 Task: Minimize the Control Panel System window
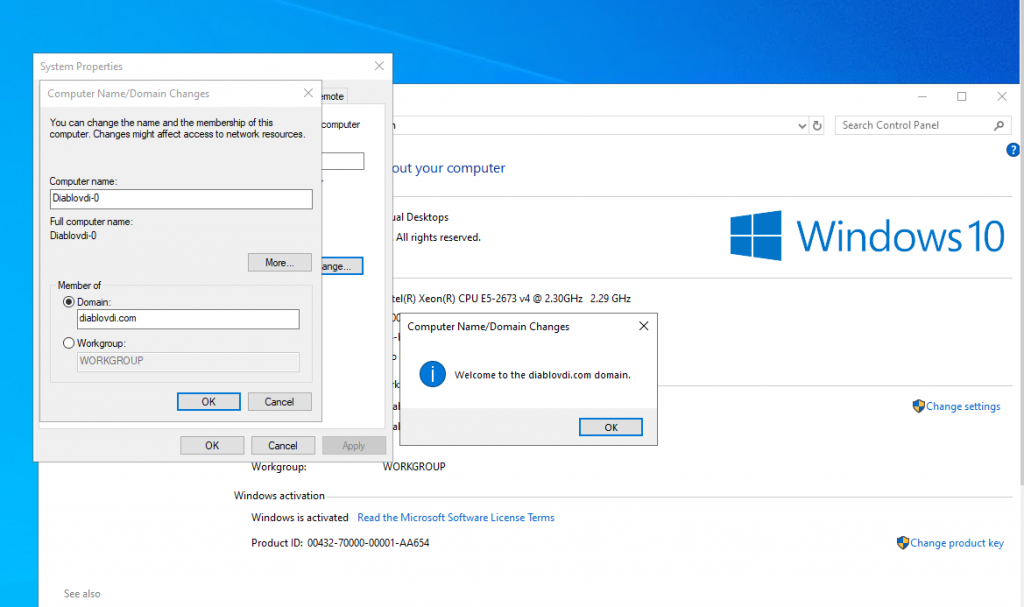[922, 97]
